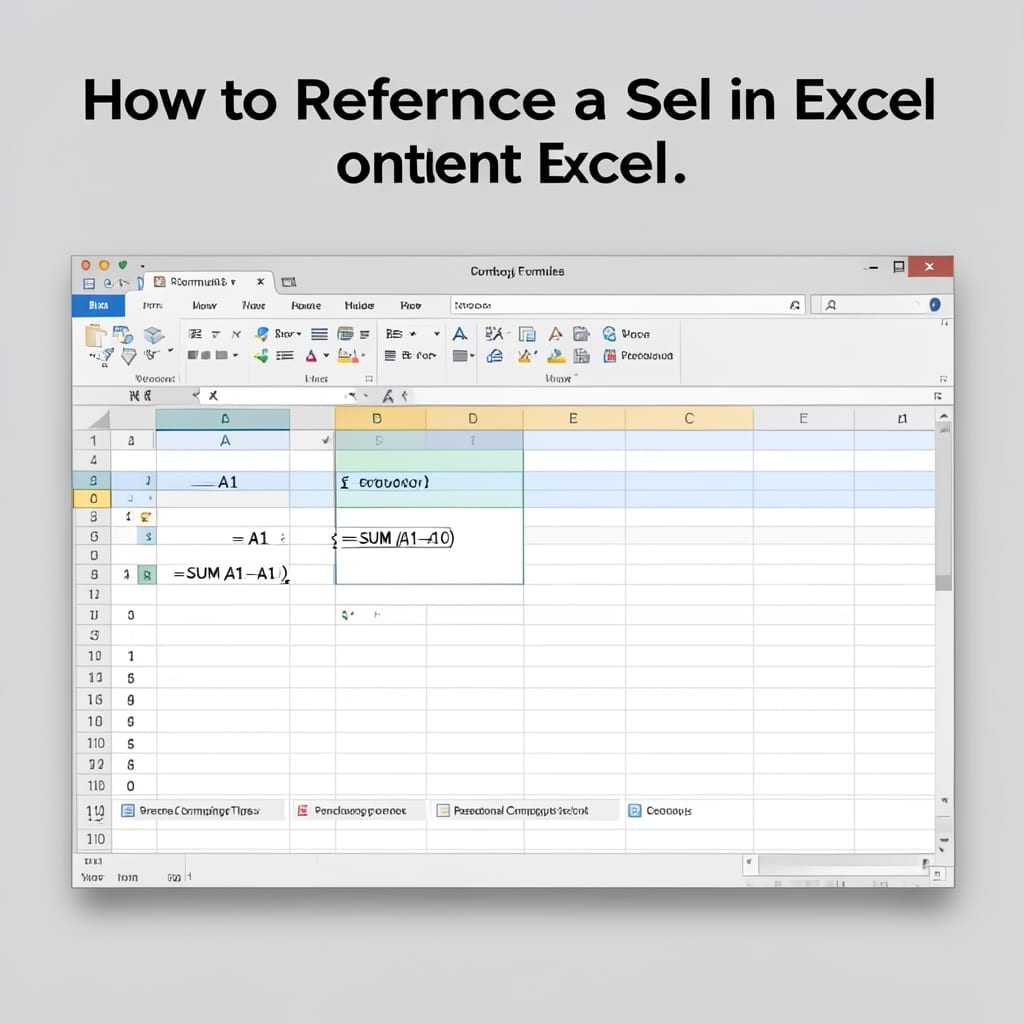Open the Sior dropdown arrow

pos(299,334)
